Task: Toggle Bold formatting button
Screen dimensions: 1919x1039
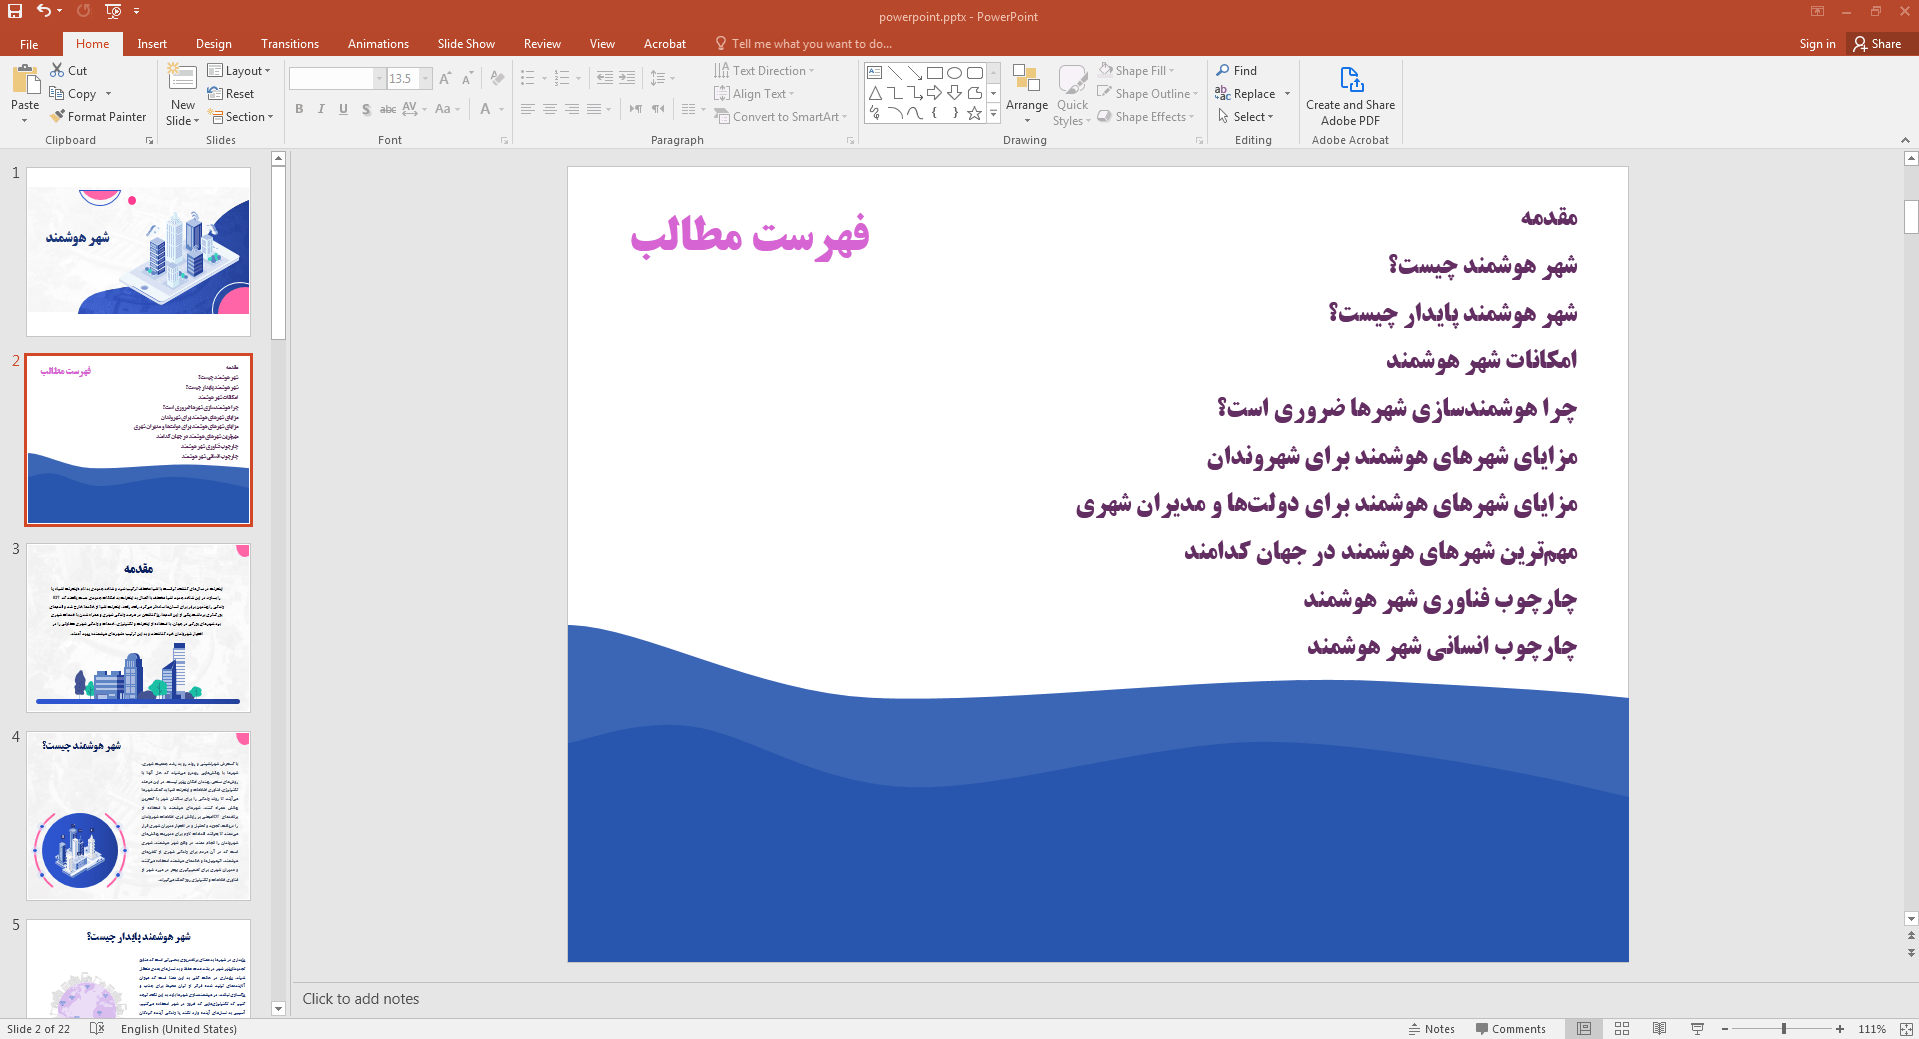Action: point(299,109)
